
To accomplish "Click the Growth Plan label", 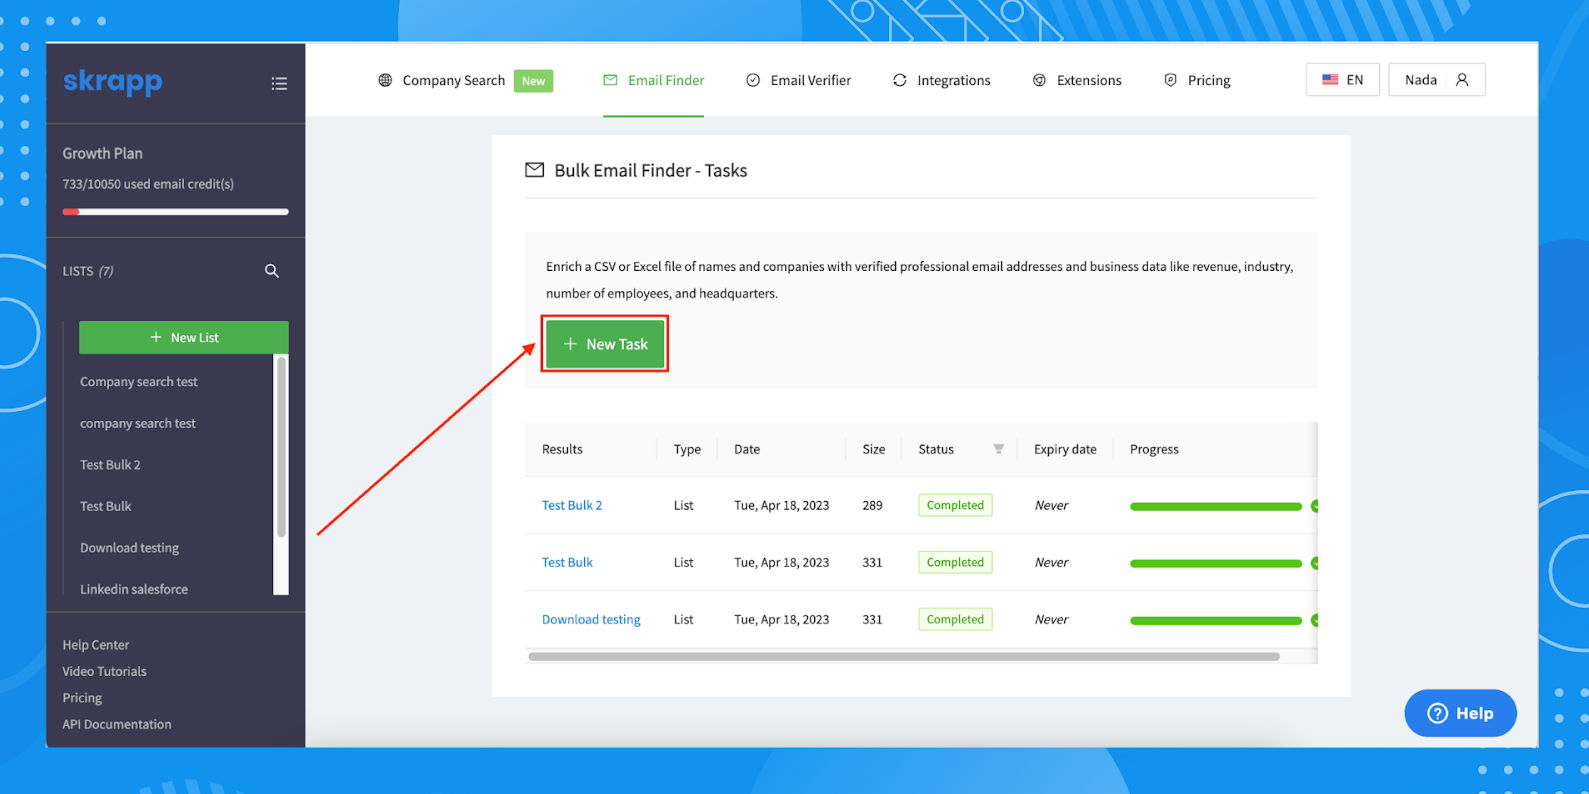I will 102,153.
